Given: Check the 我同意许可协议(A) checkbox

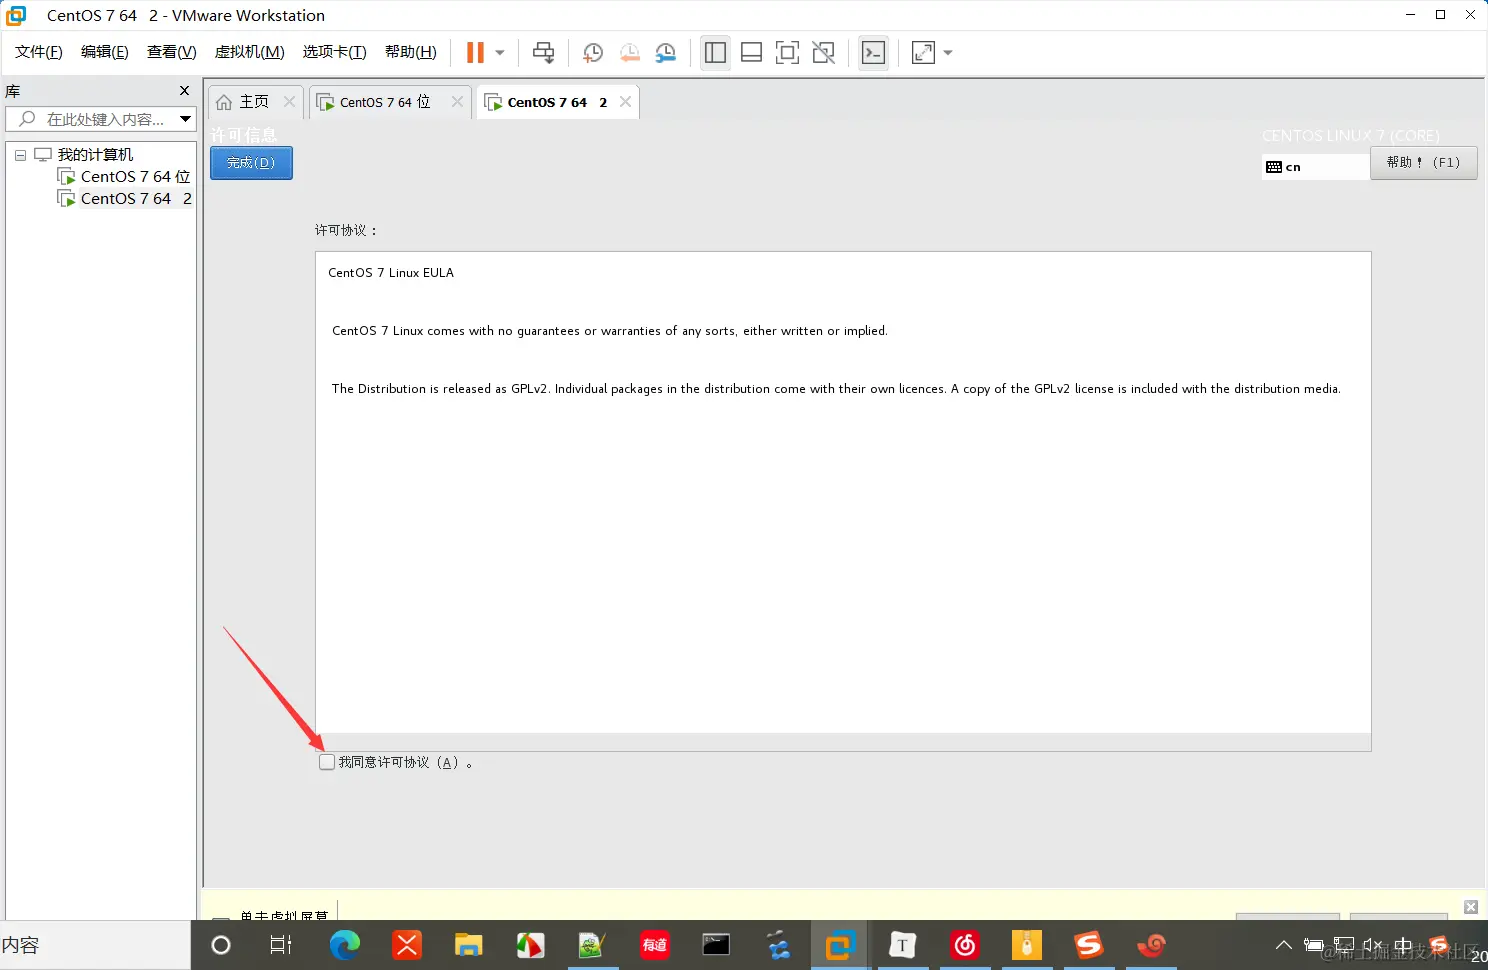Looking at the screenshot, I should 326,762.
